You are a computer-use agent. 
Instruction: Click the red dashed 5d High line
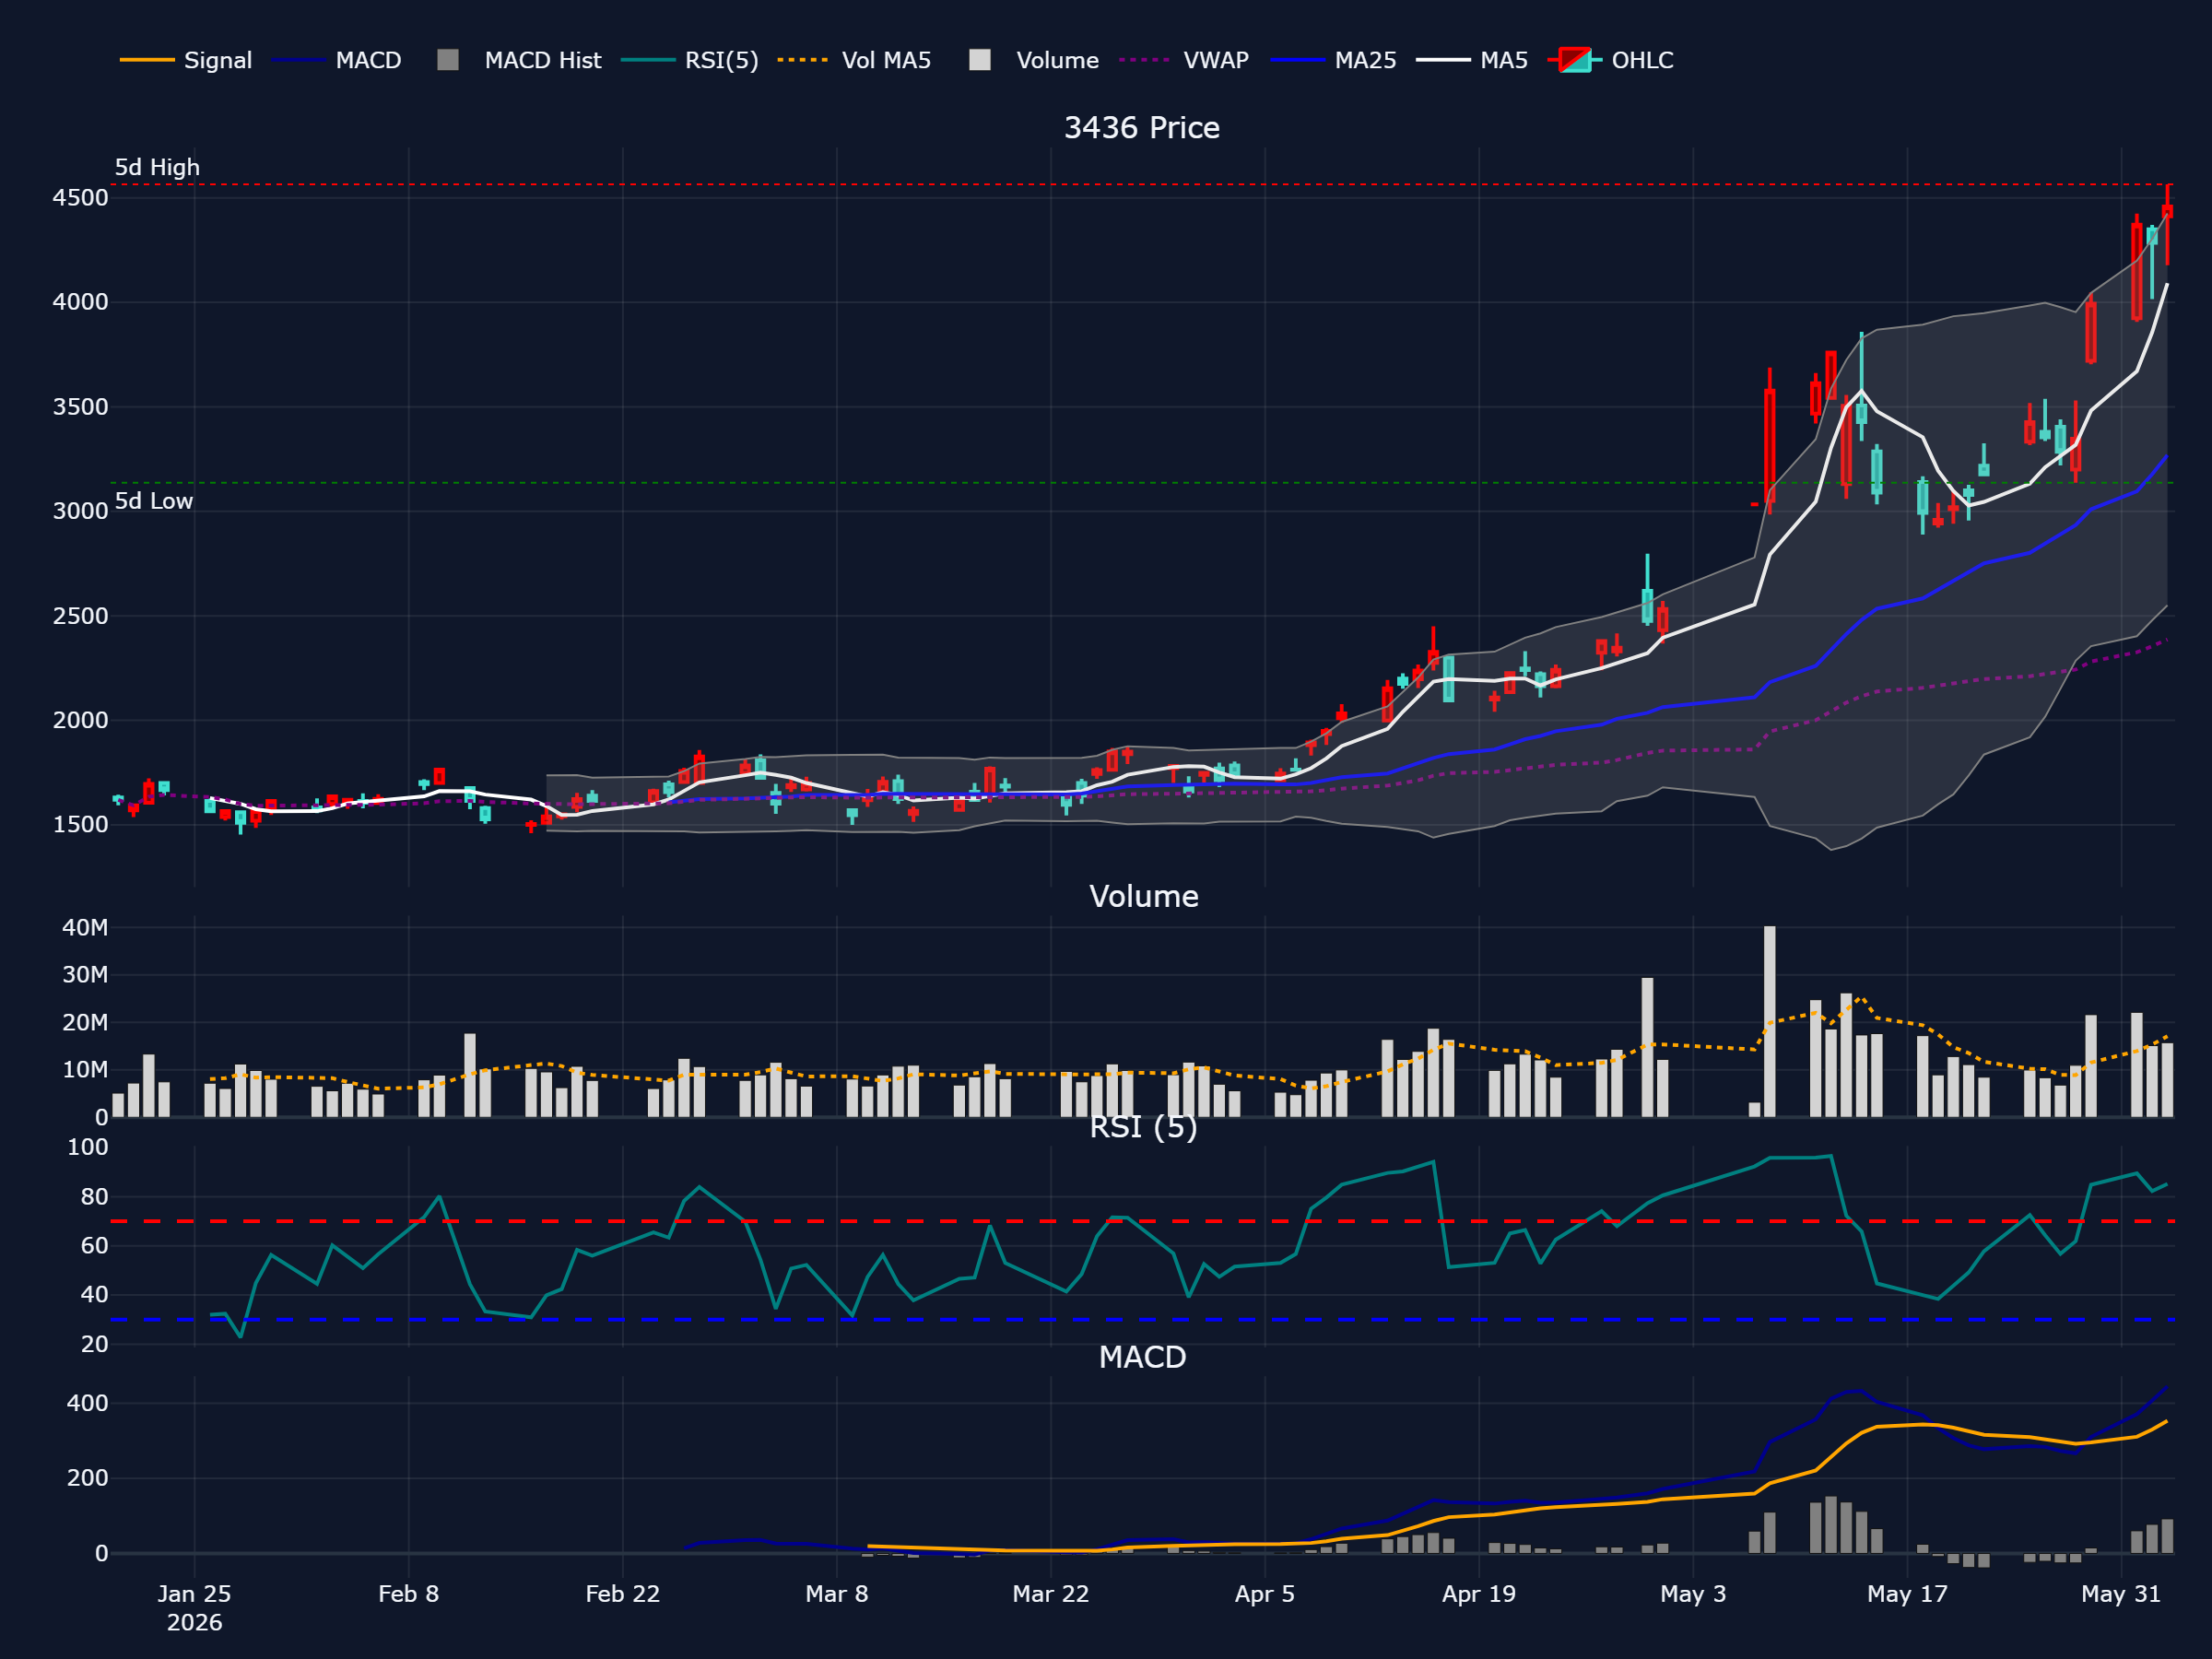coord(1140,185)
